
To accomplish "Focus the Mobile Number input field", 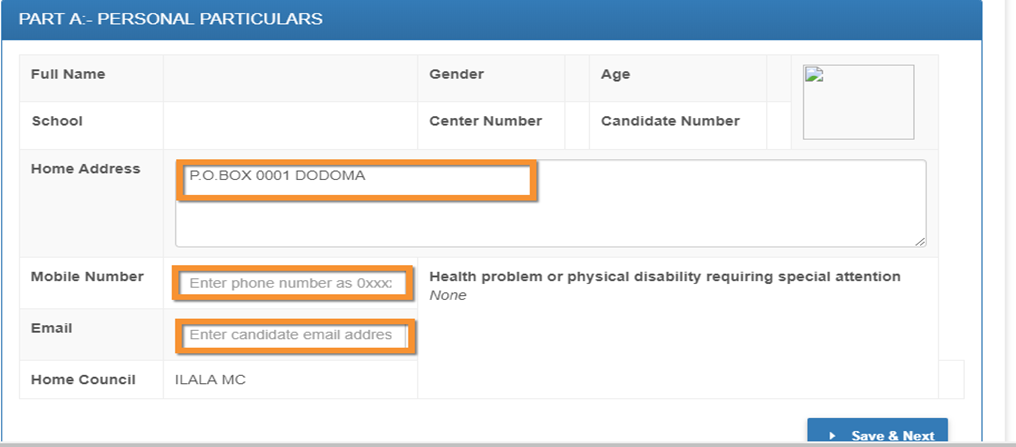I will click(297, 284).
